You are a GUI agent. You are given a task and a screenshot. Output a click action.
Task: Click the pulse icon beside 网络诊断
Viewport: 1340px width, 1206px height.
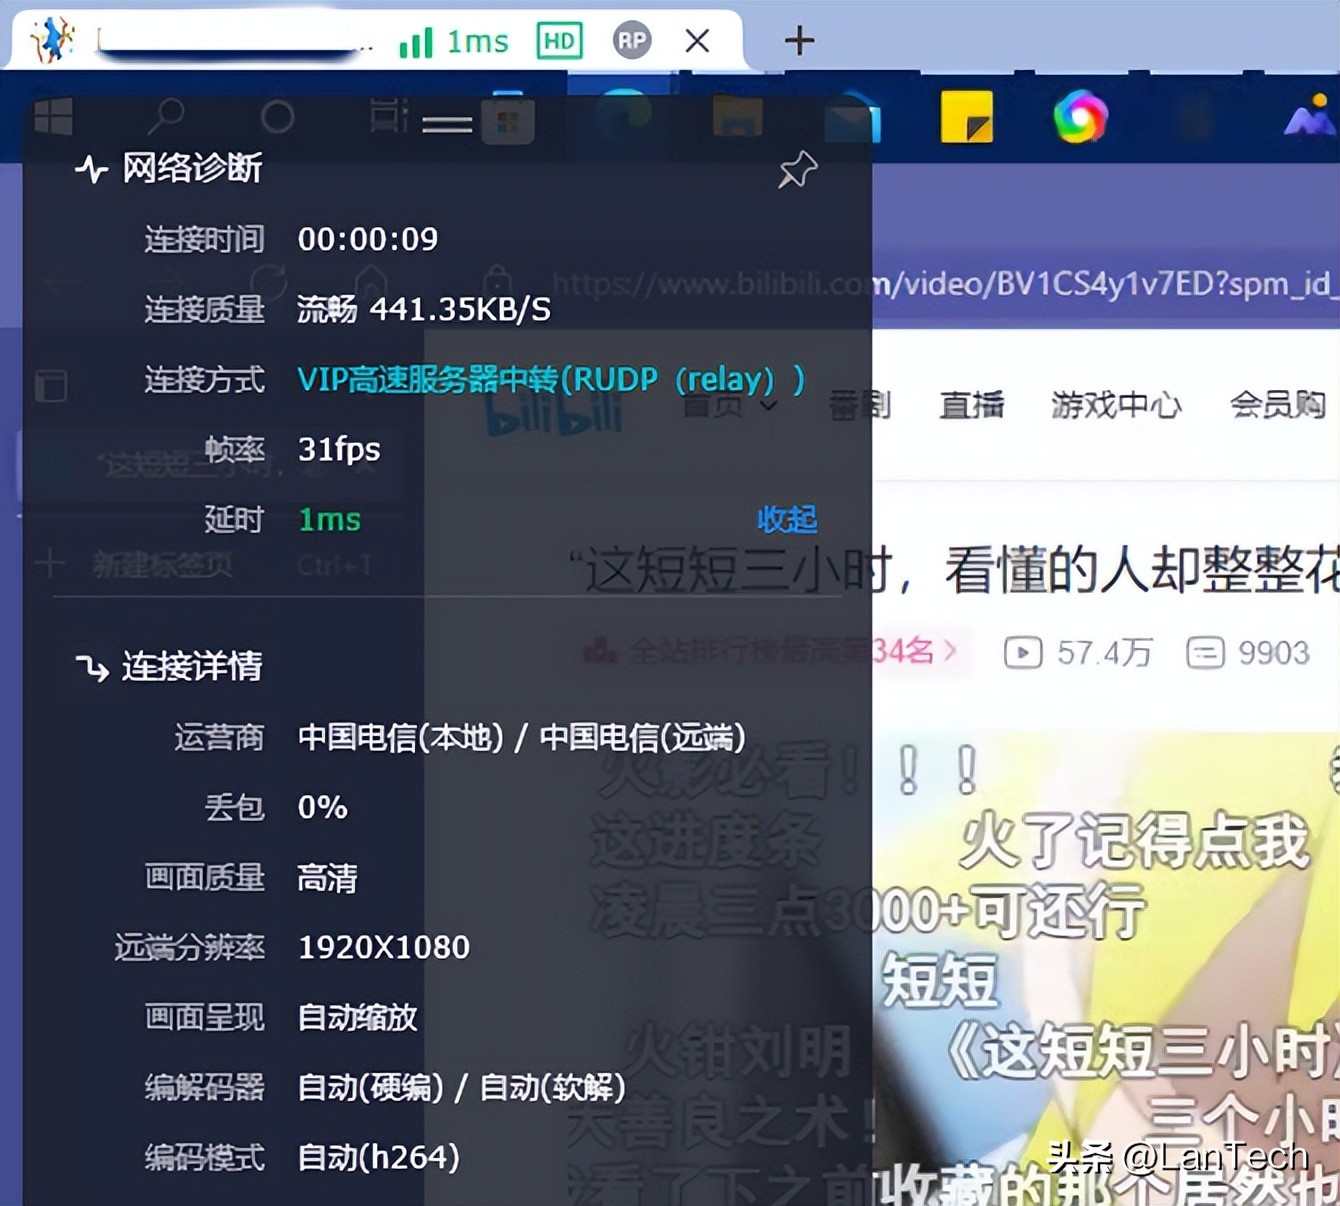coord(91,169)
